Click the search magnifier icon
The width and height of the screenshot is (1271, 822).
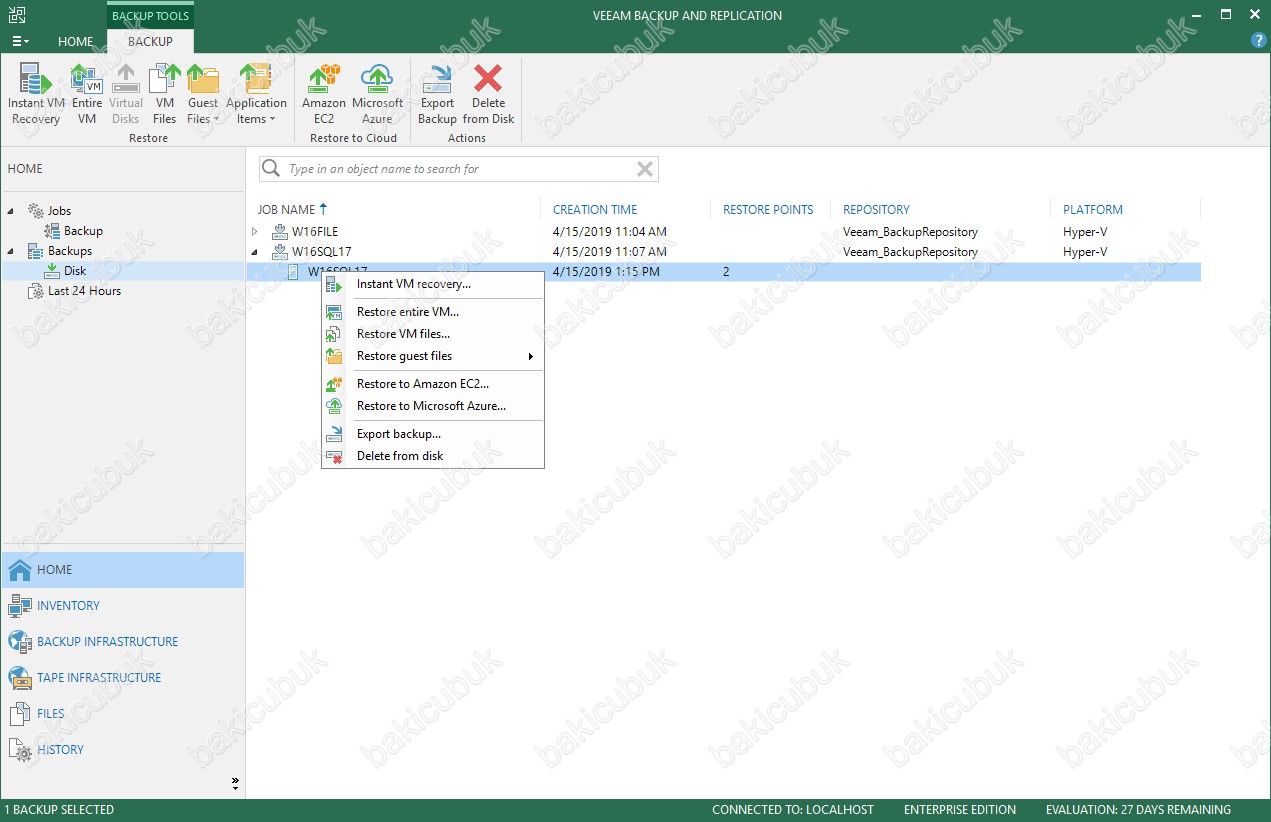pyautogui.click(x=271, y=169)
